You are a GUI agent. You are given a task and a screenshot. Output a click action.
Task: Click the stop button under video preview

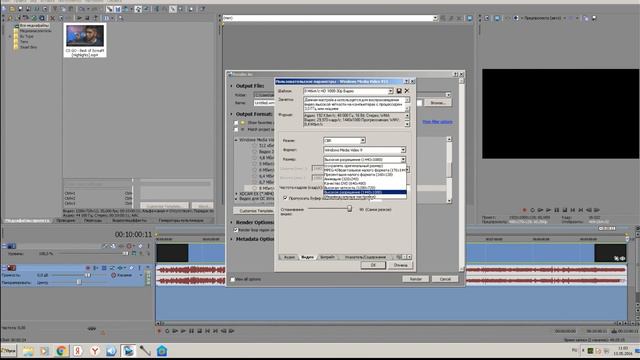tap(565, 210)
